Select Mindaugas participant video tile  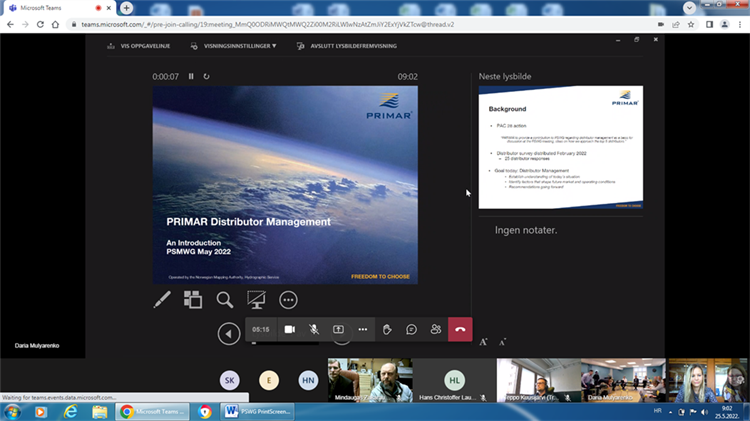click(370, 380)
